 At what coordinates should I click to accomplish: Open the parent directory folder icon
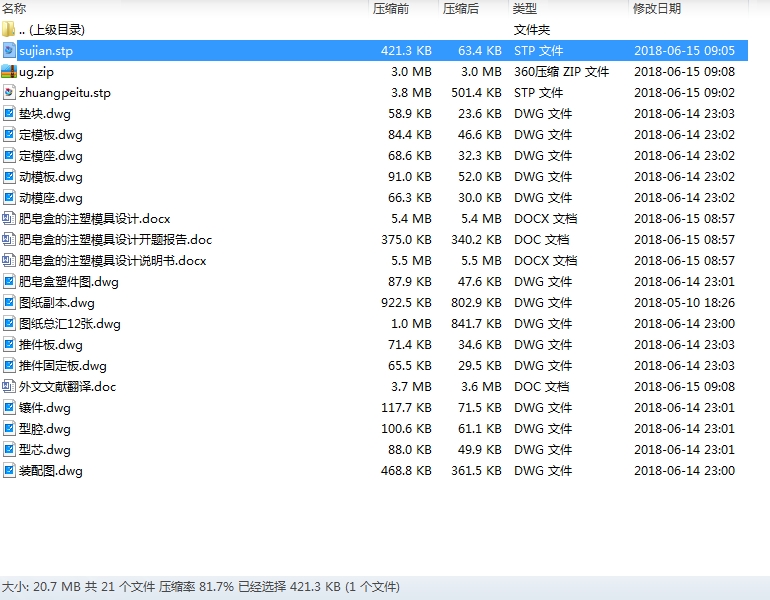click(x=8, y=29)
